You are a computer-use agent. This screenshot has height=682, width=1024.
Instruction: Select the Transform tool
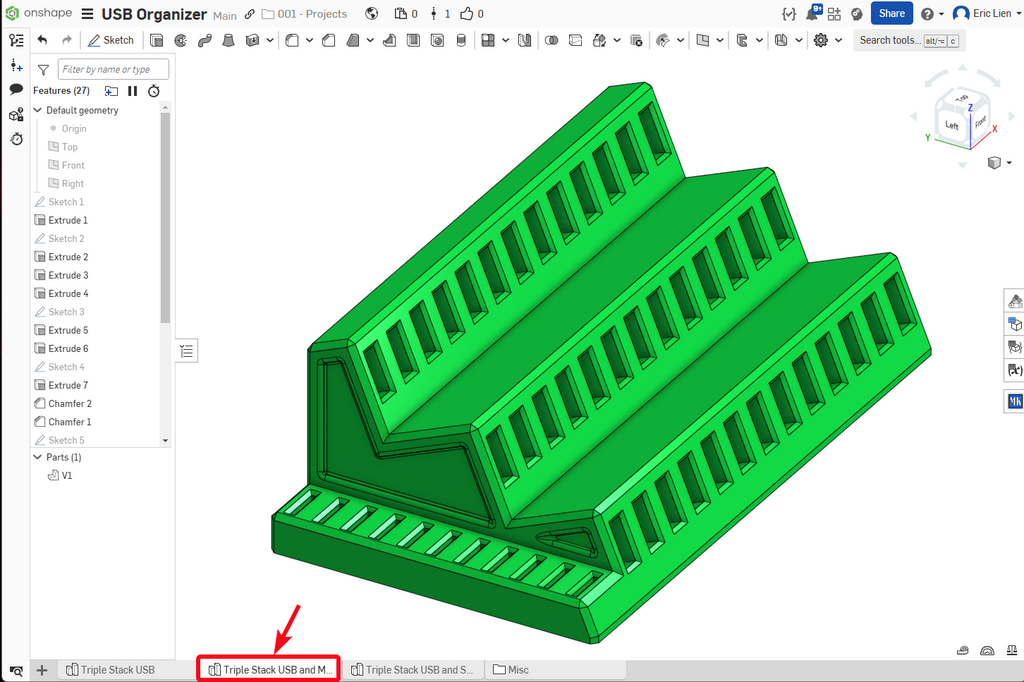pos(600,41)
